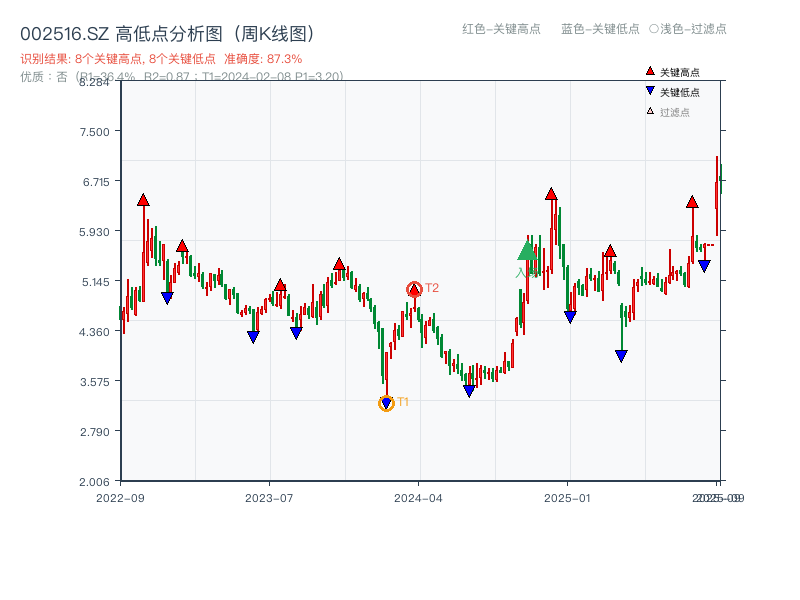Select the blue key-low triangle near 2025-01

tap(571, 313)
